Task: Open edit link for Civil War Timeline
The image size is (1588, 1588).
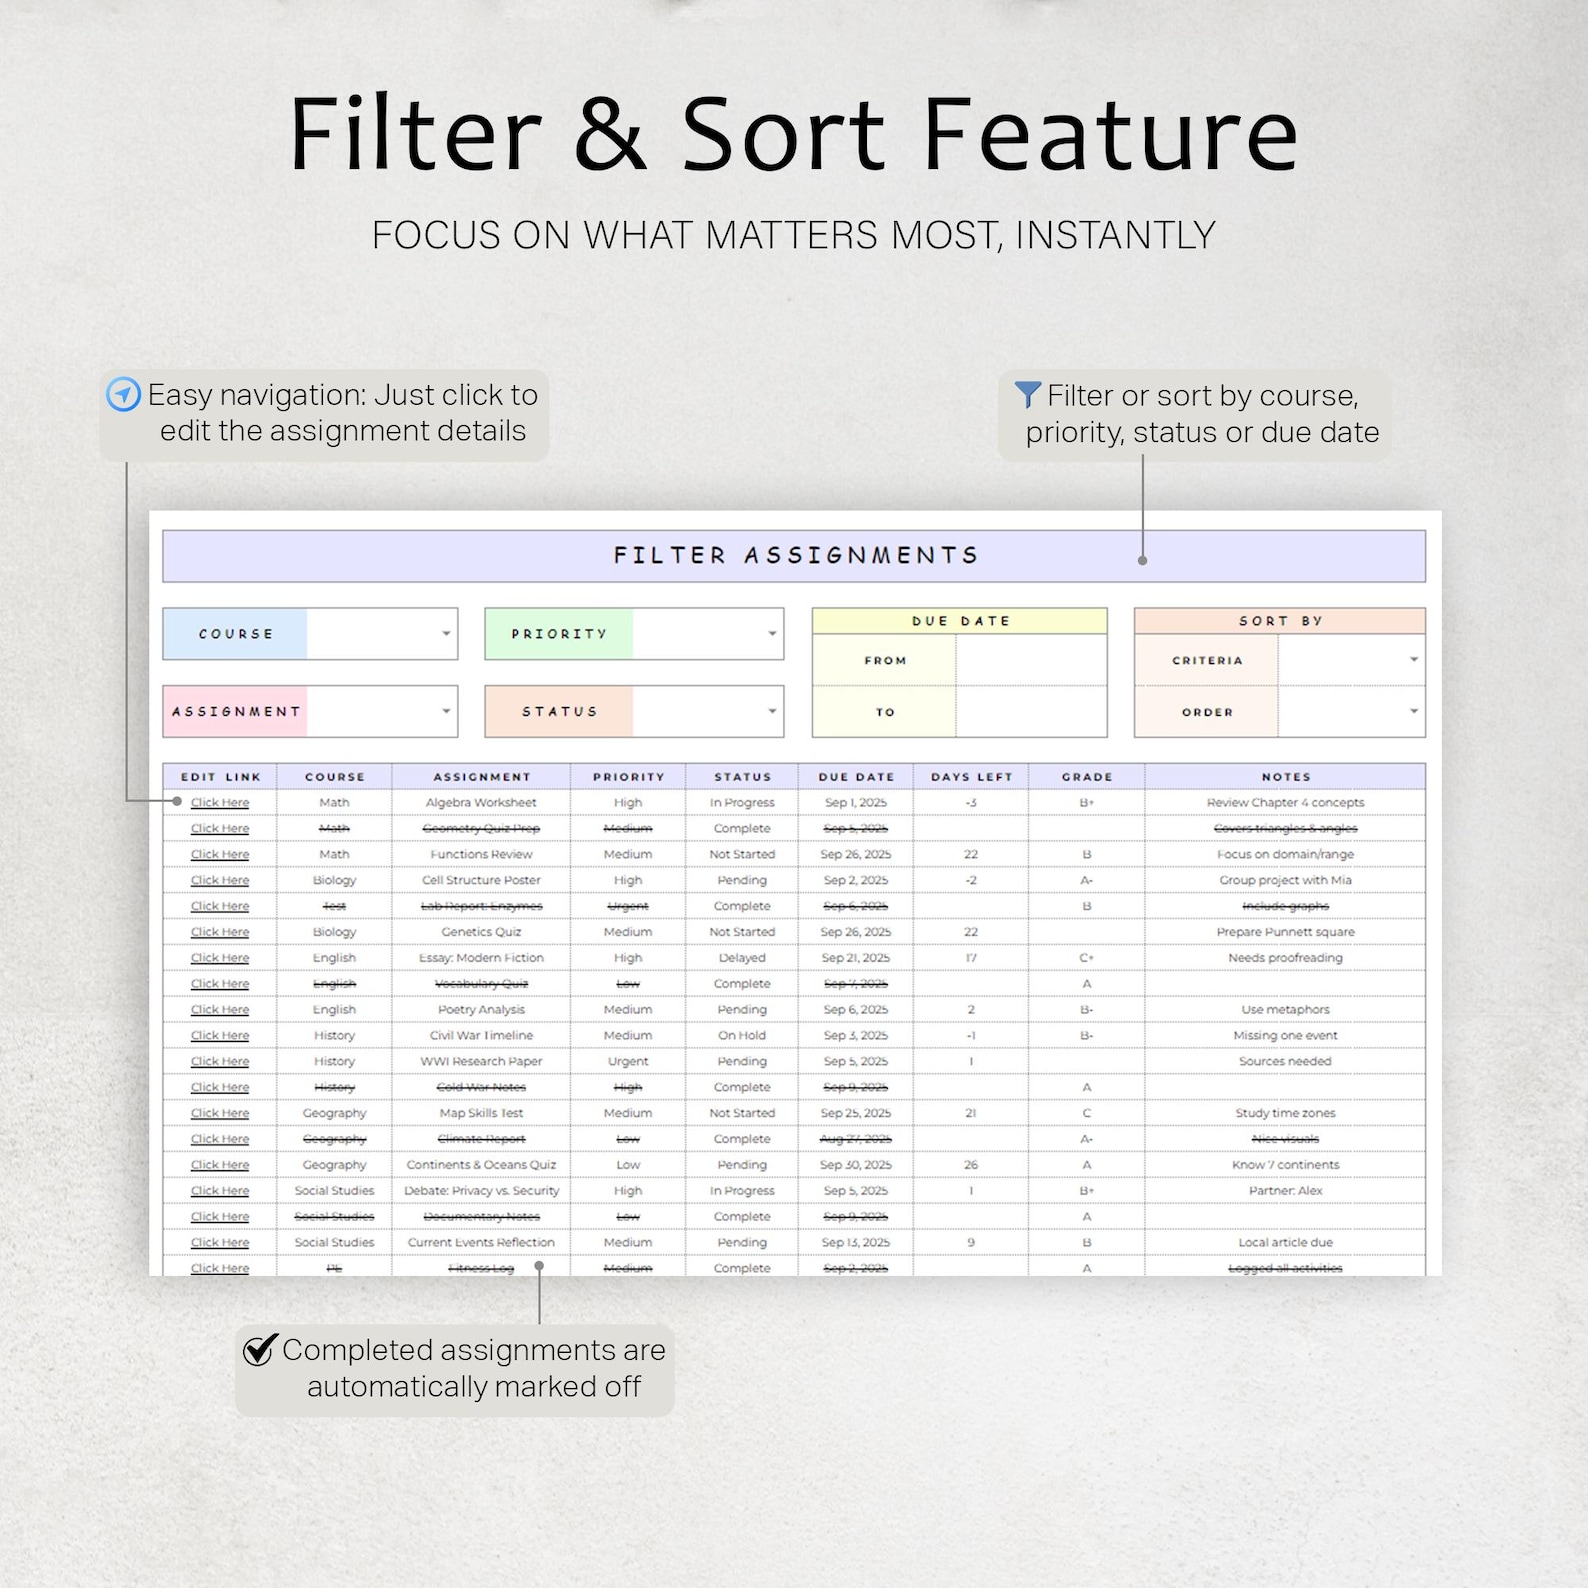Action: point(220,1036)
